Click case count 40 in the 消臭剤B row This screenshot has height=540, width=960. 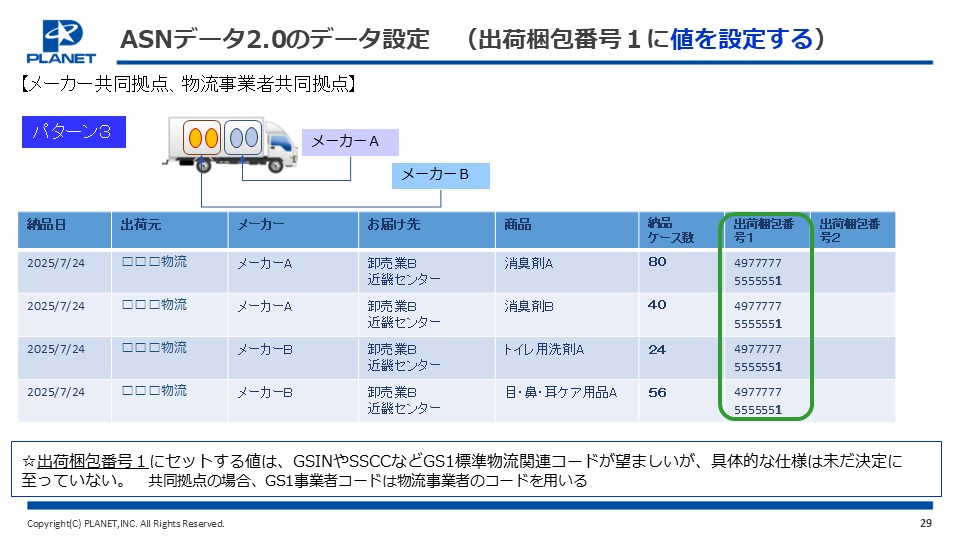(657, 305)
